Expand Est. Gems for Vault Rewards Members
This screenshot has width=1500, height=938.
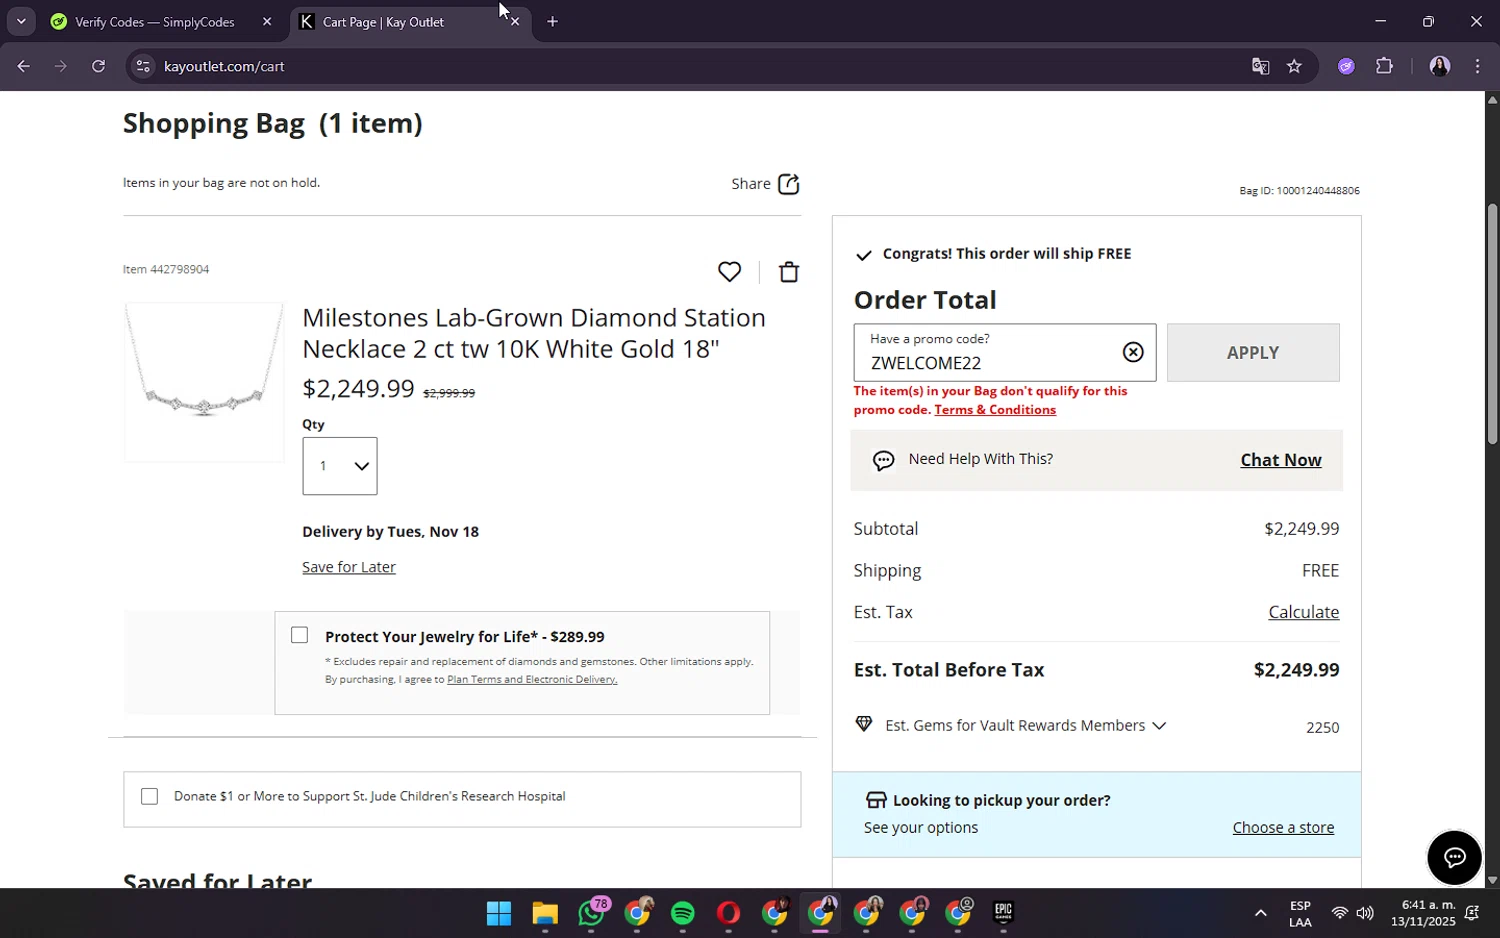[x=1159, y=726]
